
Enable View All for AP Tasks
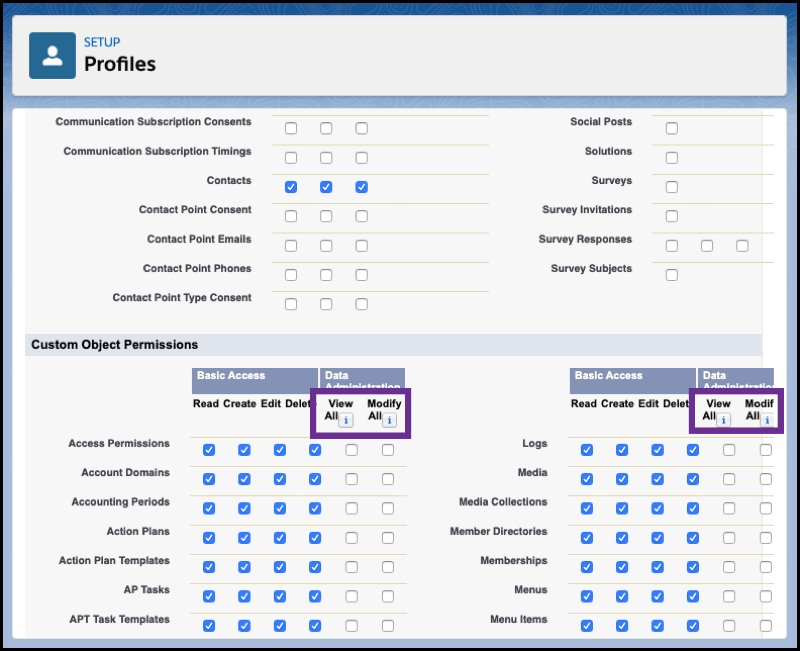(x=351, y=596)
